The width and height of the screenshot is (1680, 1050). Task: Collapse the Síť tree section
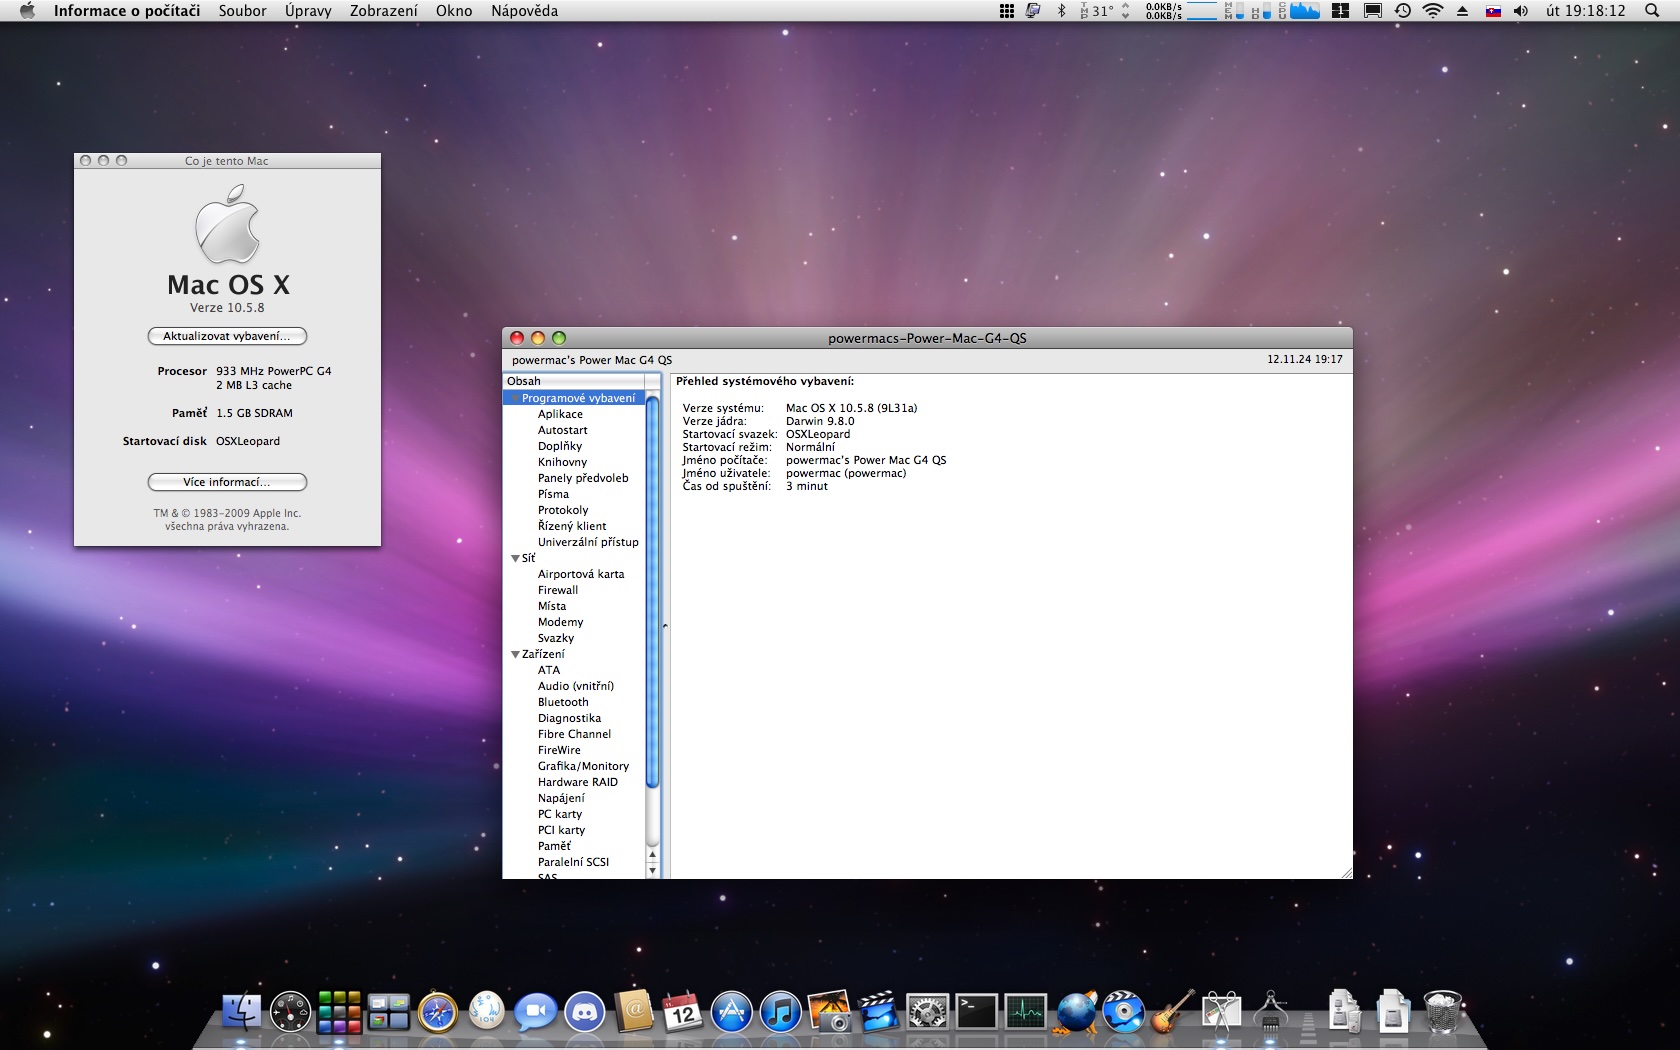tap(516, 558)
